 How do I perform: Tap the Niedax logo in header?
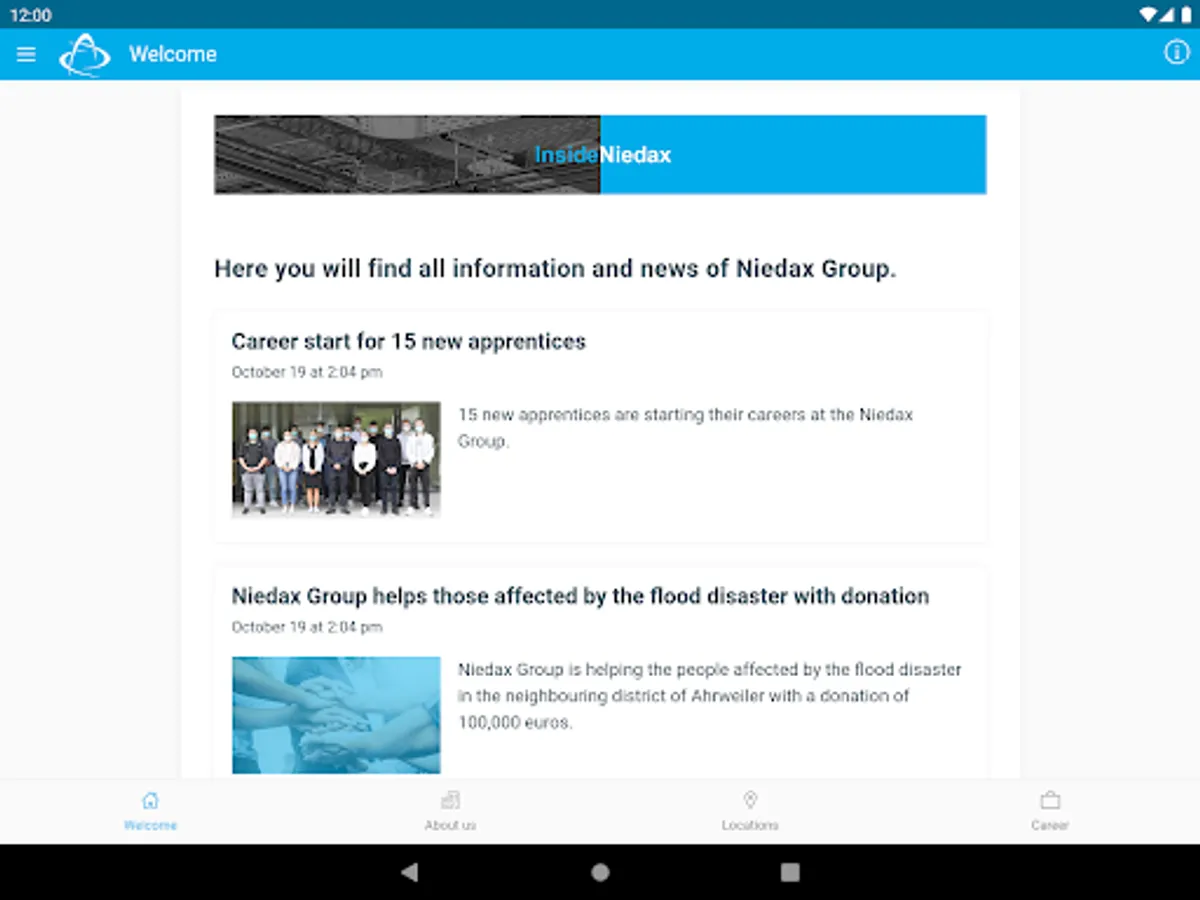point(85,54)
